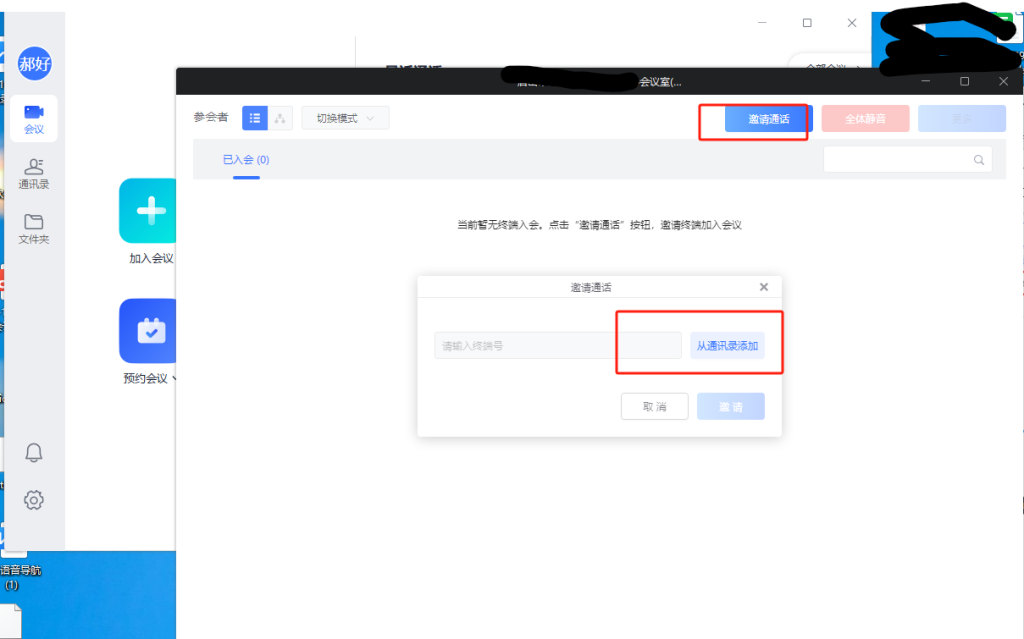Click the 郝好 user avatar
The width and height of the screenshot is (1024, 639).
click(34, 64)
